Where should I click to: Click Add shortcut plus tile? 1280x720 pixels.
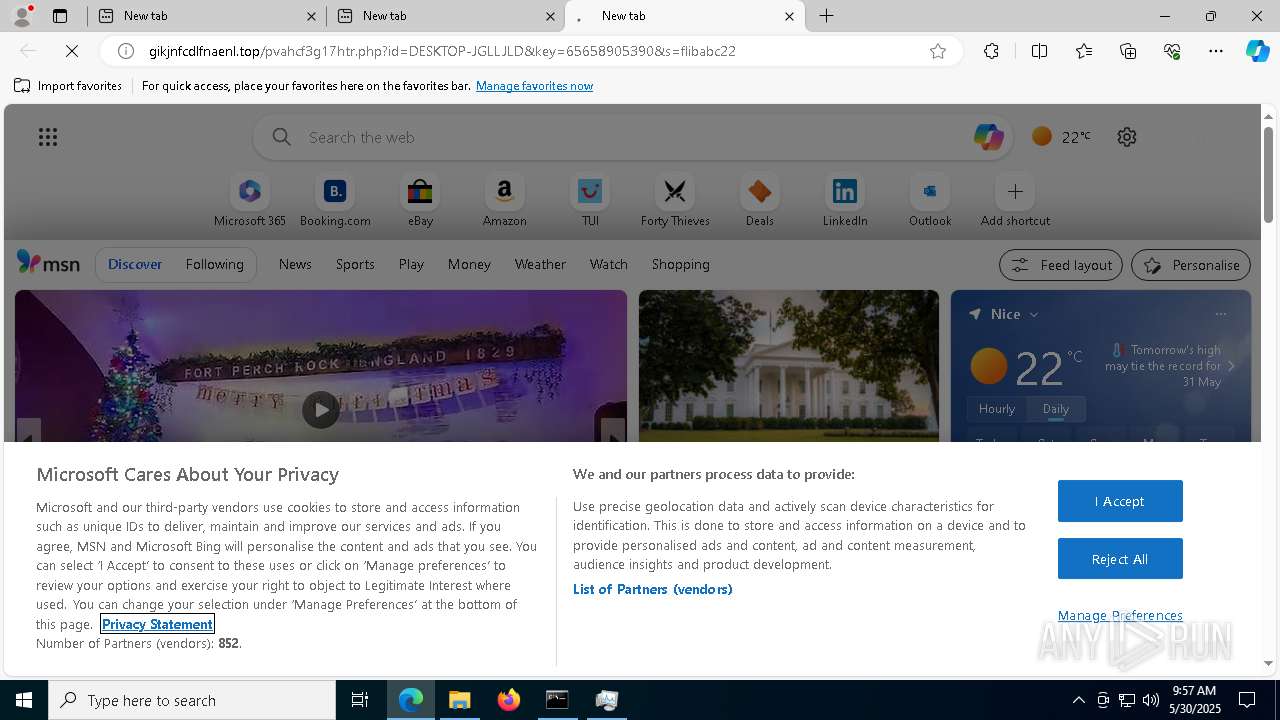click(x=1015, y=201)
